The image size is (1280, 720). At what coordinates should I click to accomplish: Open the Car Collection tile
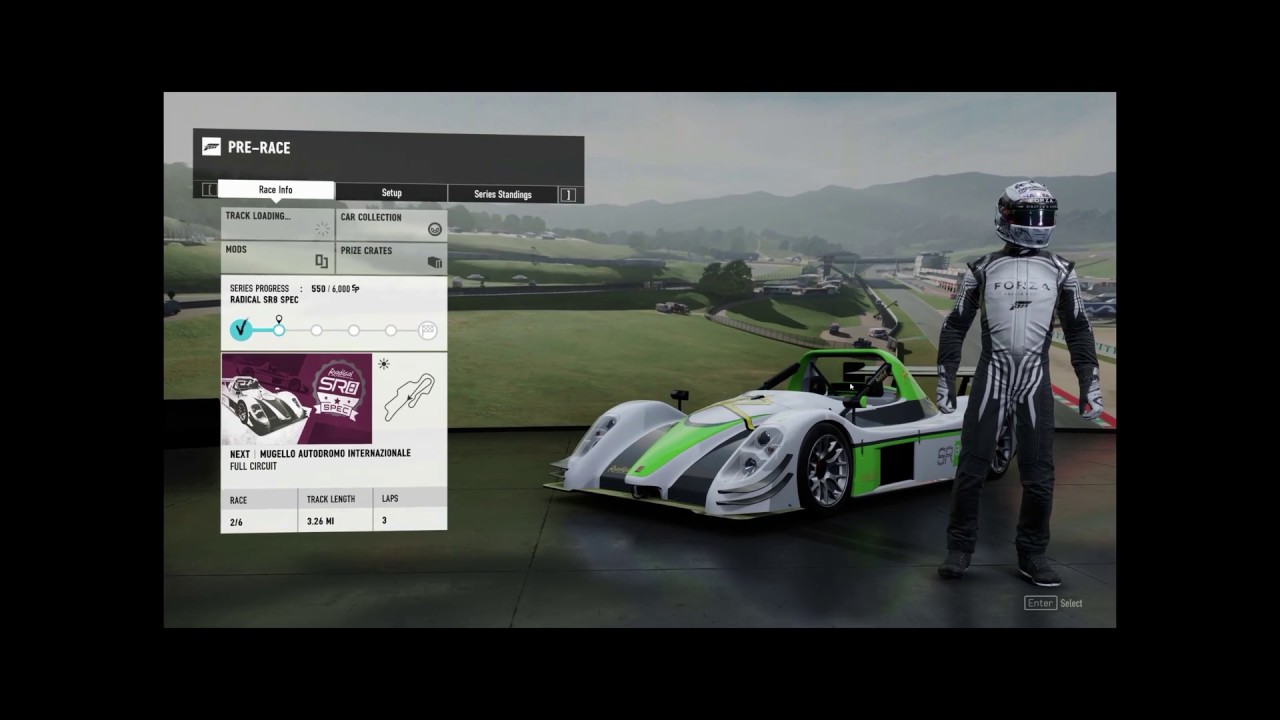391,224
